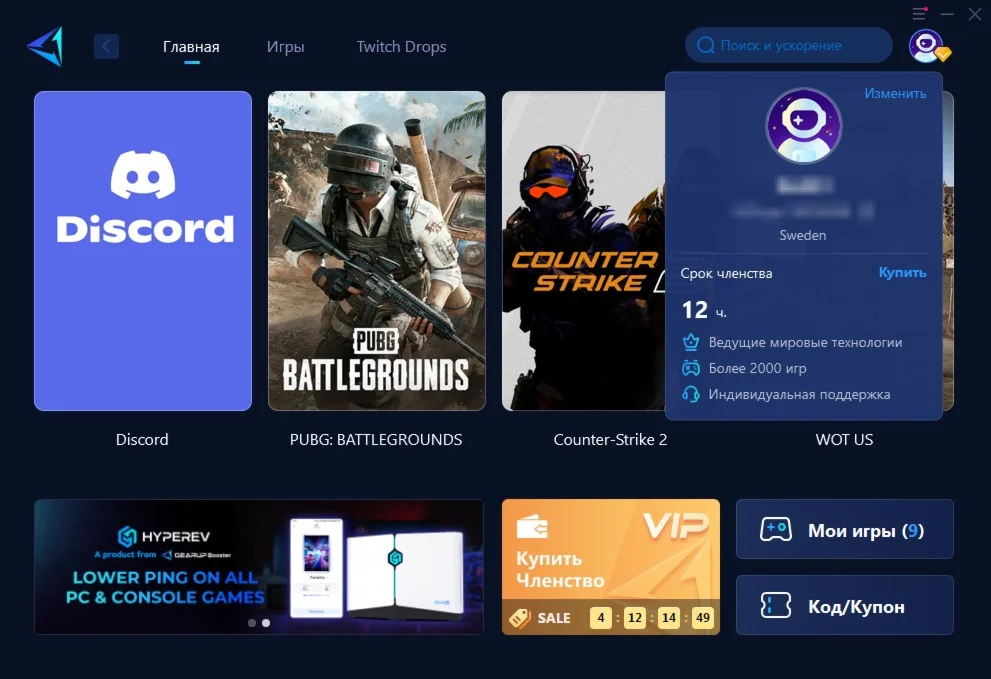Open the Discord card
This screenshot has height=679, width=991.
(x=143, y=251)
